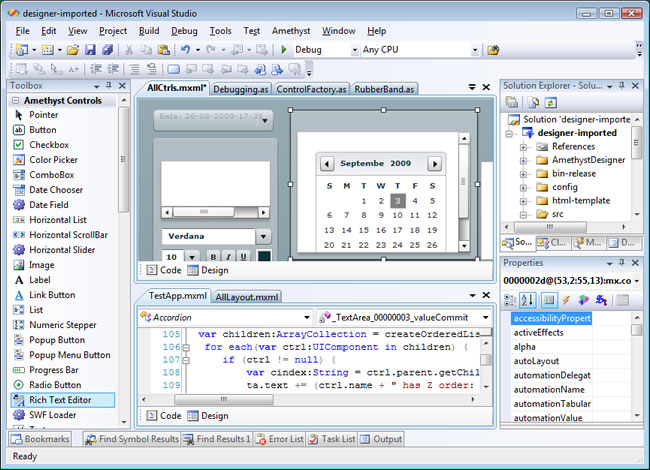
Task: Select the Horizontal Slider toolbox control
Action: 62,249
